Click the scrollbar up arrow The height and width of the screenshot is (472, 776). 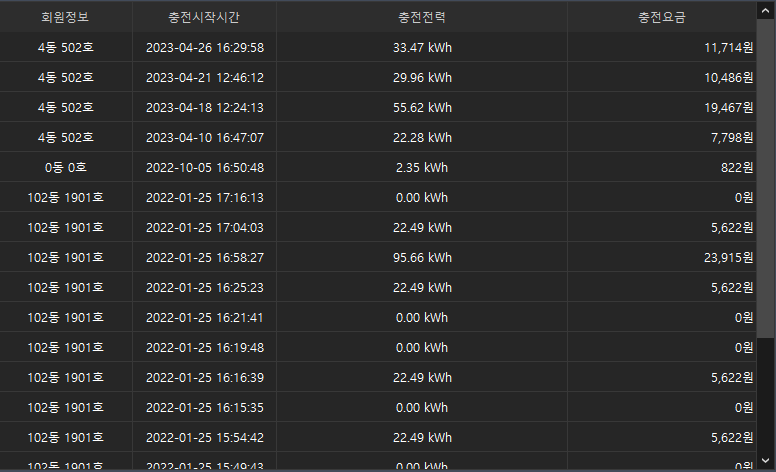coord(764,8)
